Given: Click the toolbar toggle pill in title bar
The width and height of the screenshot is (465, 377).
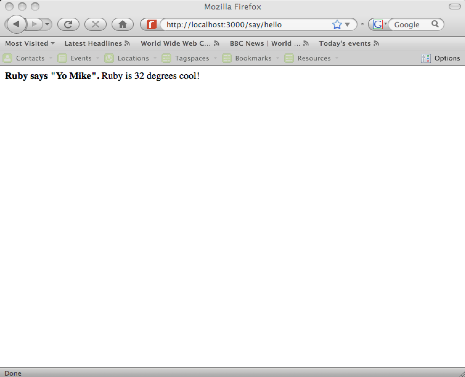Looking at the screenshot, I should click(455, 7).
